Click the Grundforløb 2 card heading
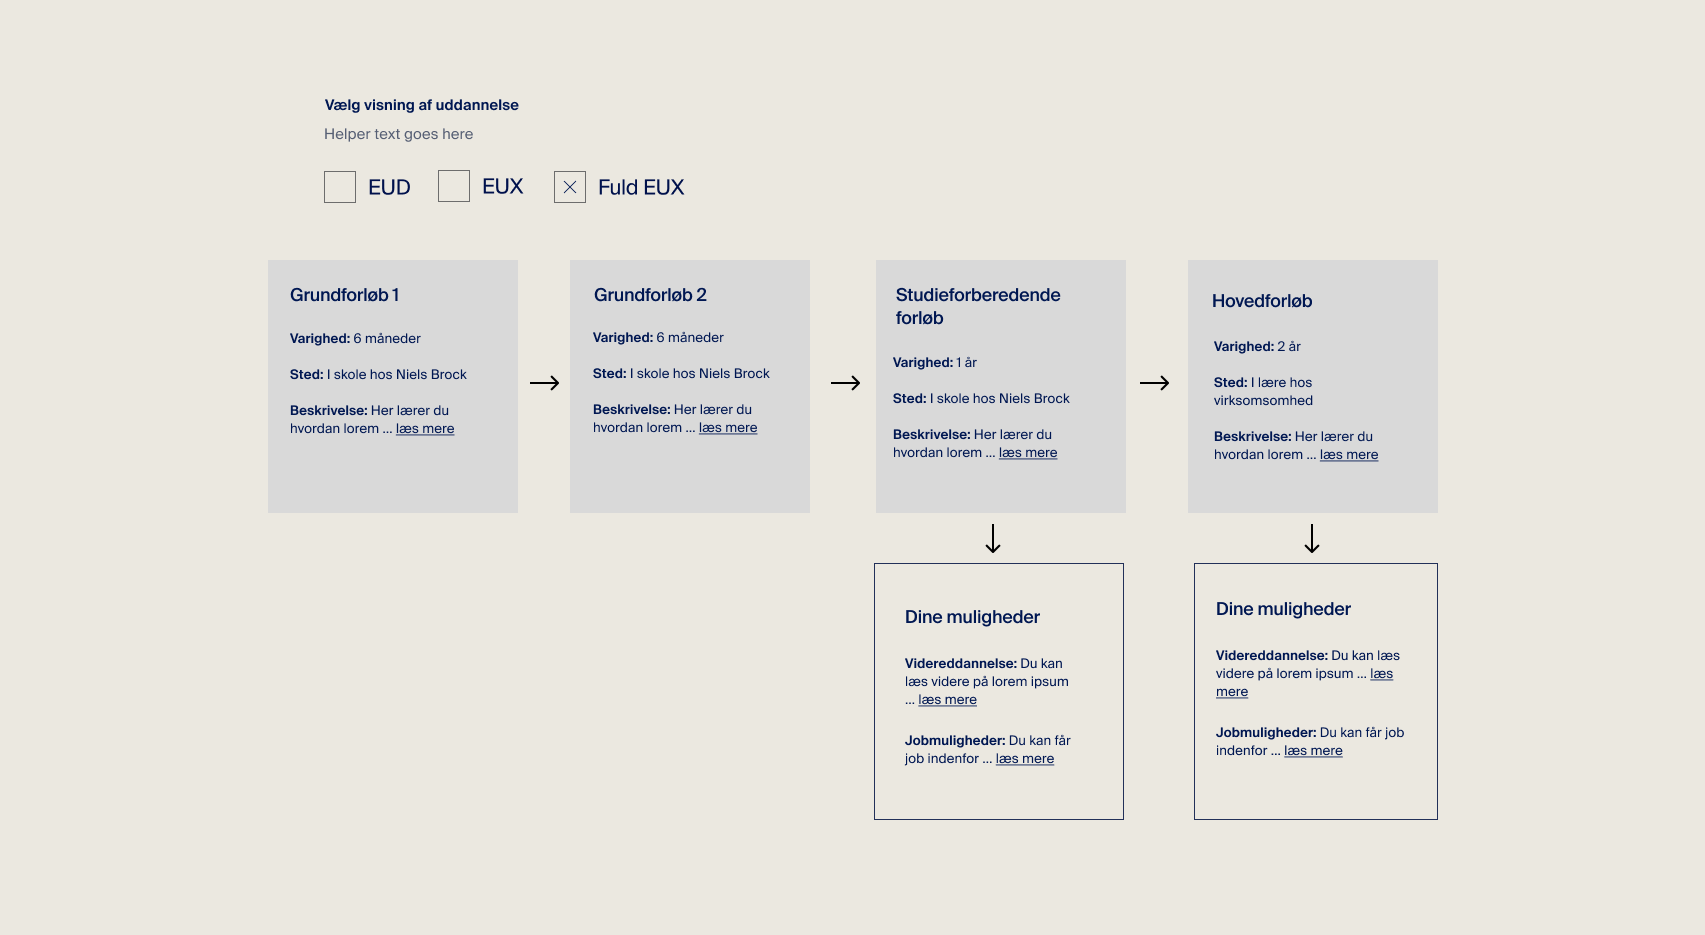The height and width of the screenshot is (935, 1705). 650,295
